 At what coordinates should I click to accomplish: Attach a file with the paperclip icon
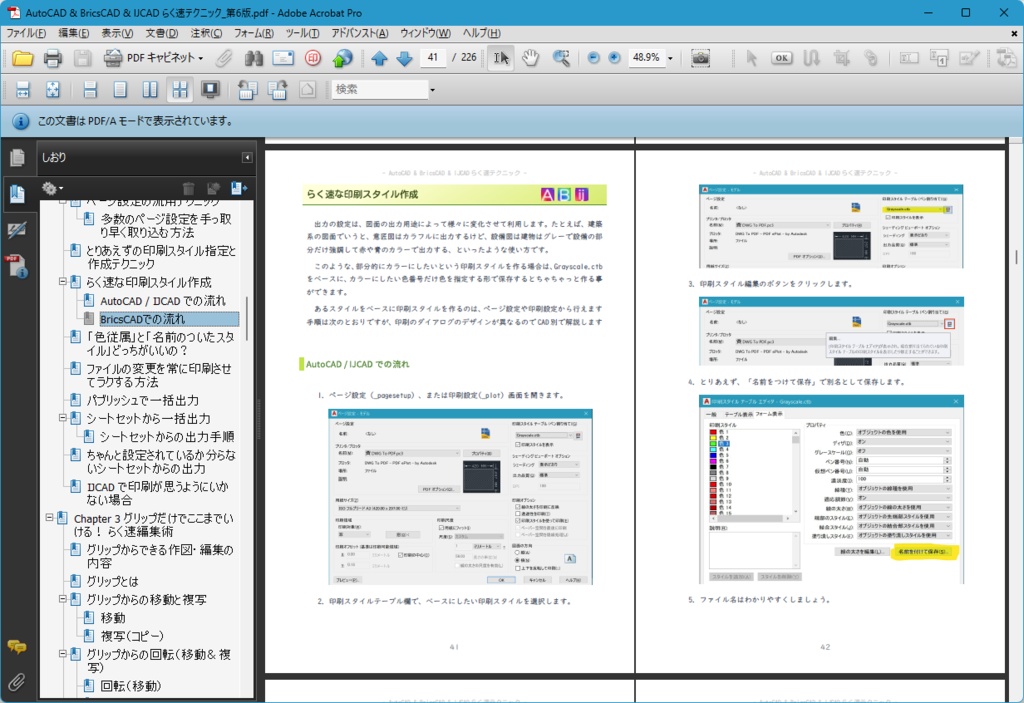(x=222, y=59)
